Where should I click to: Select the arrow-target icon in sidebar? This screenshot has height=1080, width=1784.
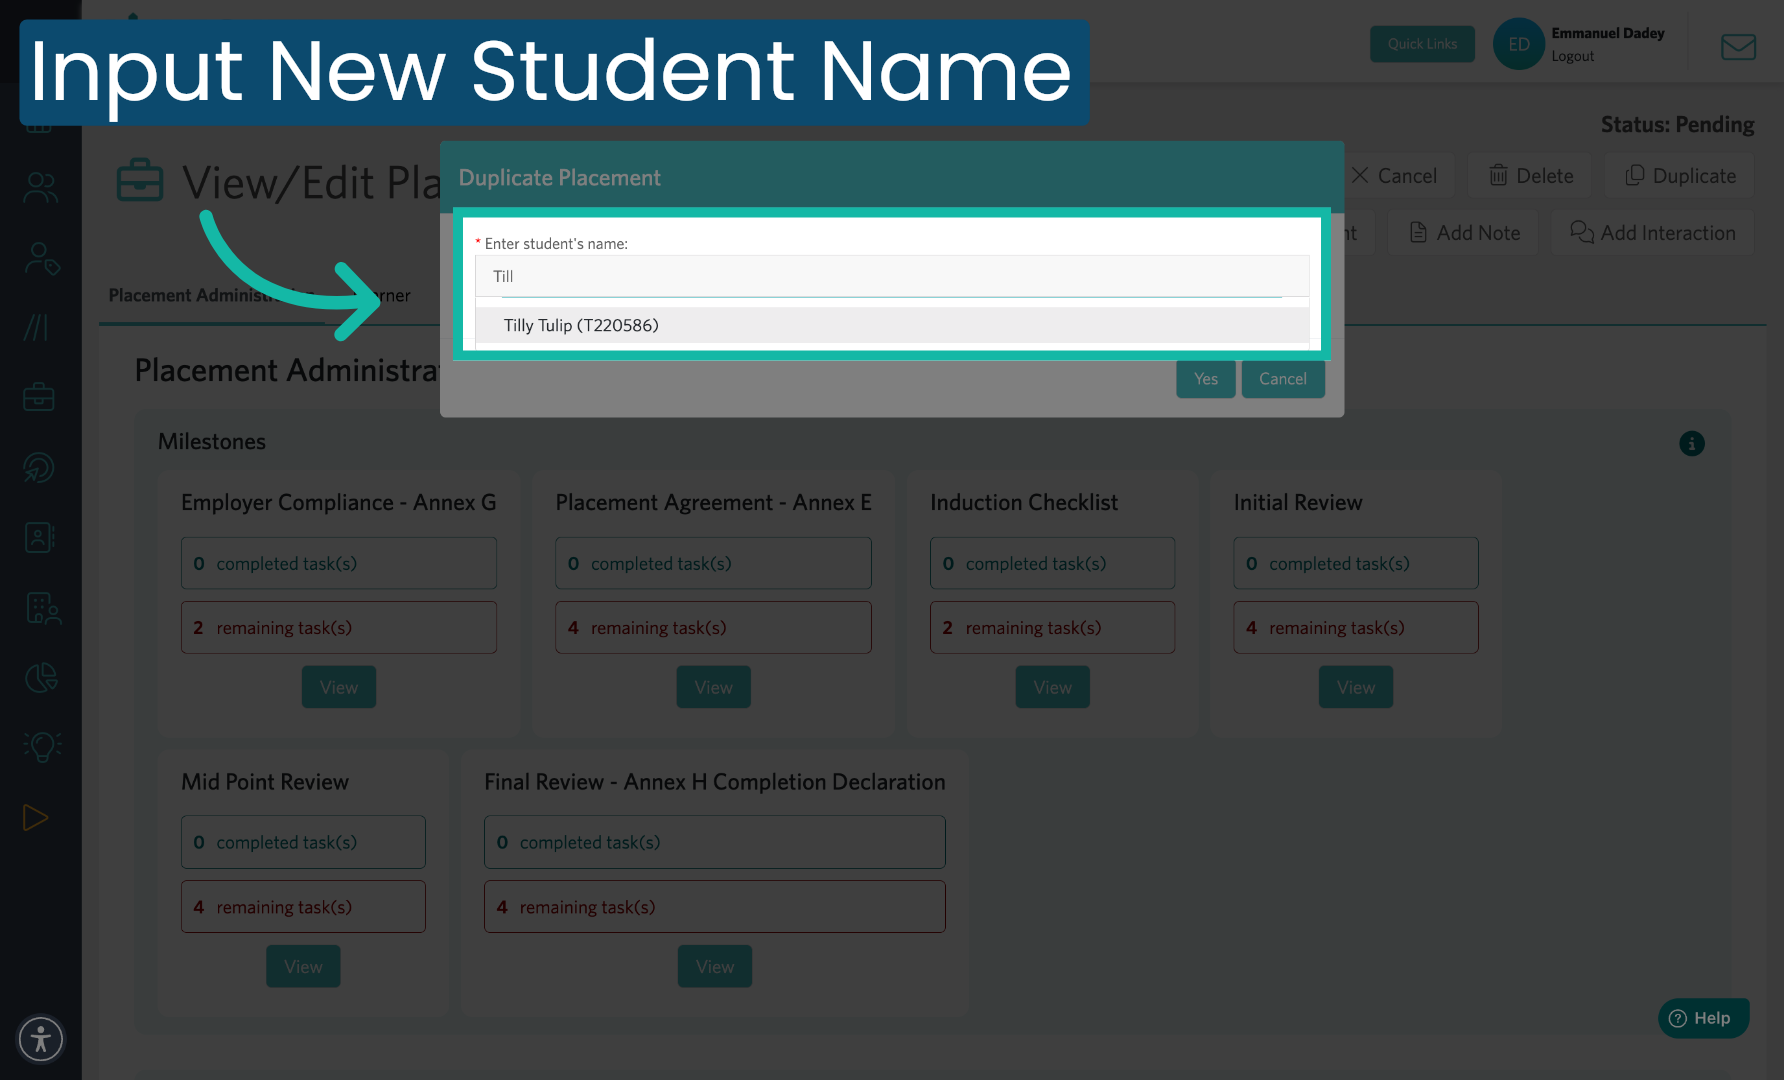[x=38, y=467]
